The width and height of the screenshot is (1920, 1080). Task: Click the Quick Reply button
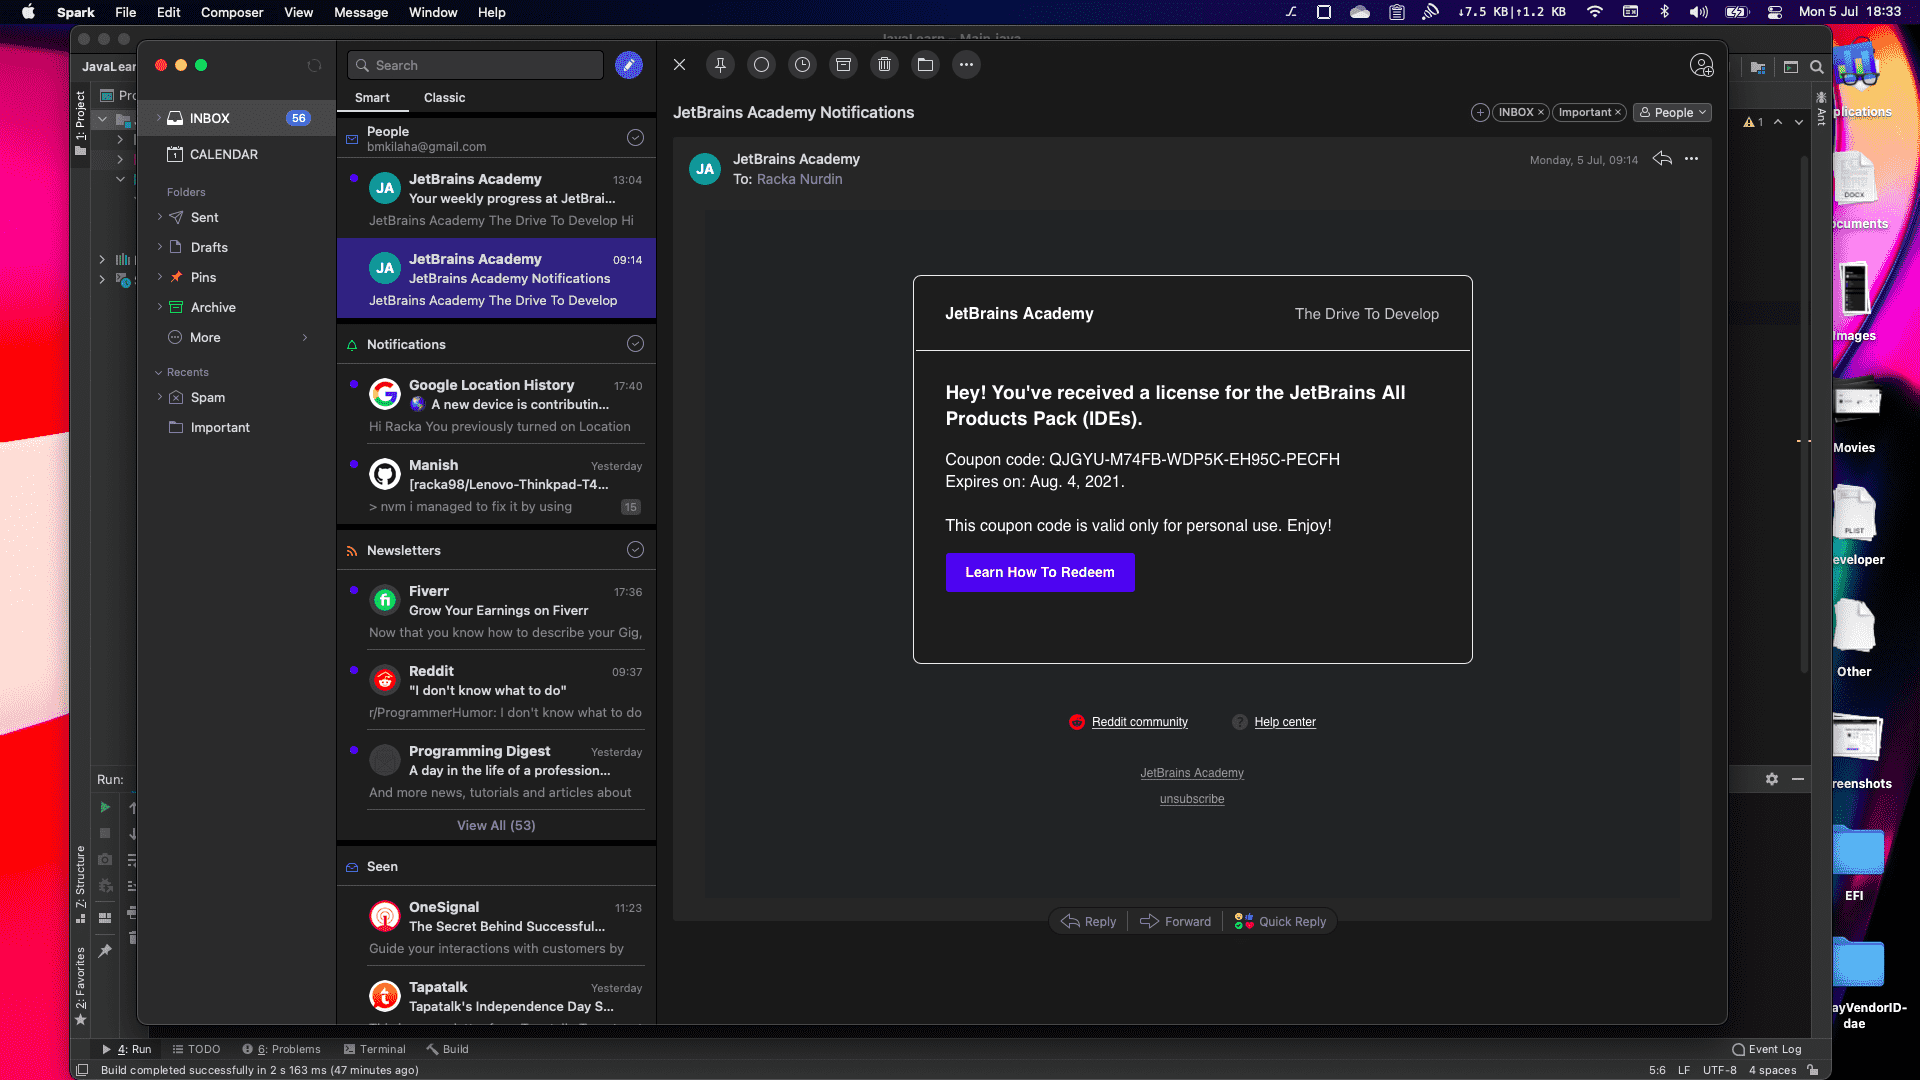coord(1280,922)
